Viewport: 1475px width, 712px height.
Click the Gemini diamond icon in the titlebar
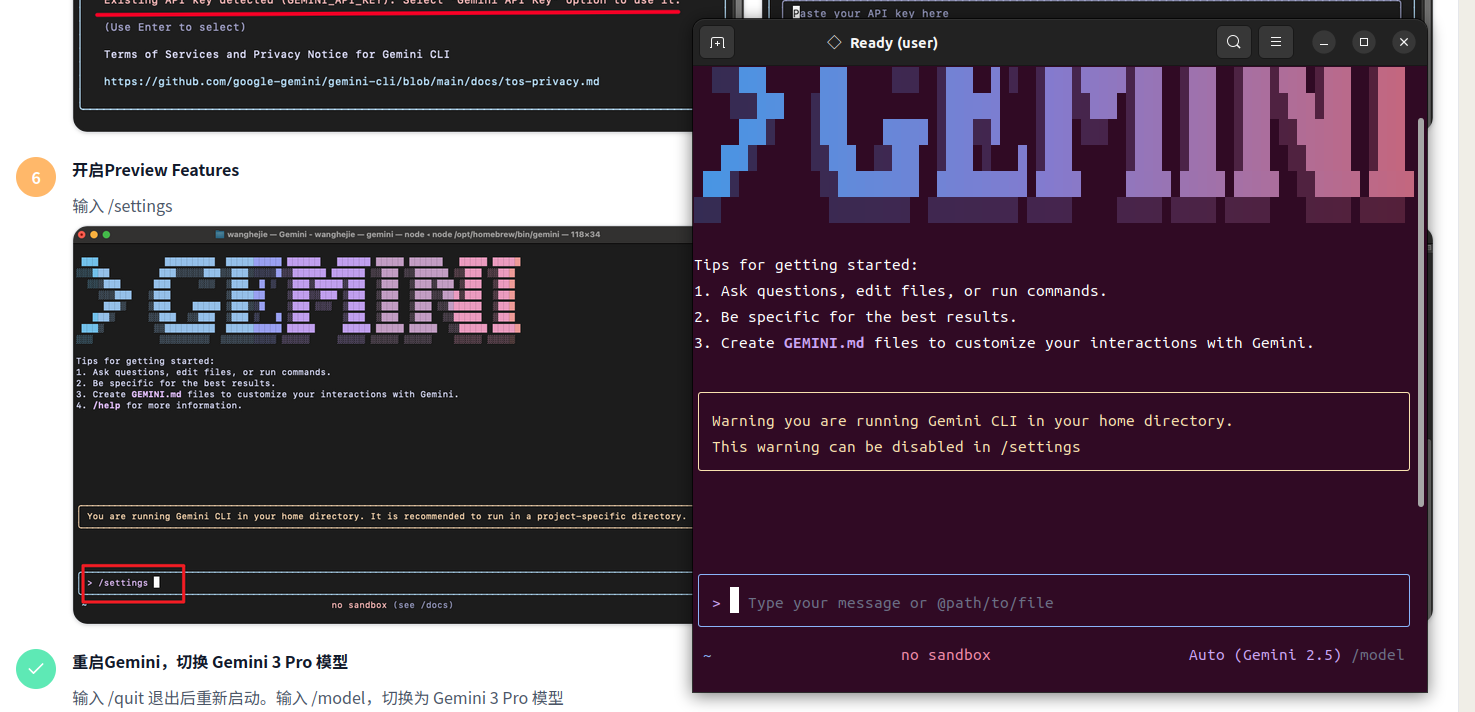coord(833,42)
